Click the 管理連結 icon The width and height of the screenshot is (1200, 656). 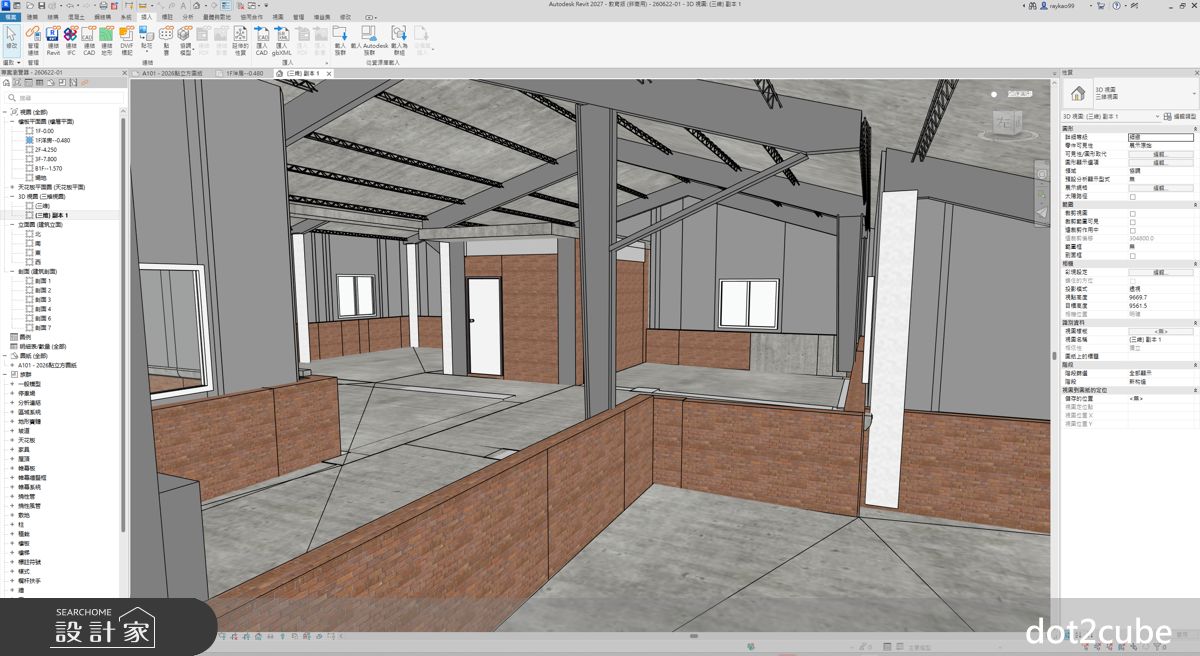click(33, 41)
